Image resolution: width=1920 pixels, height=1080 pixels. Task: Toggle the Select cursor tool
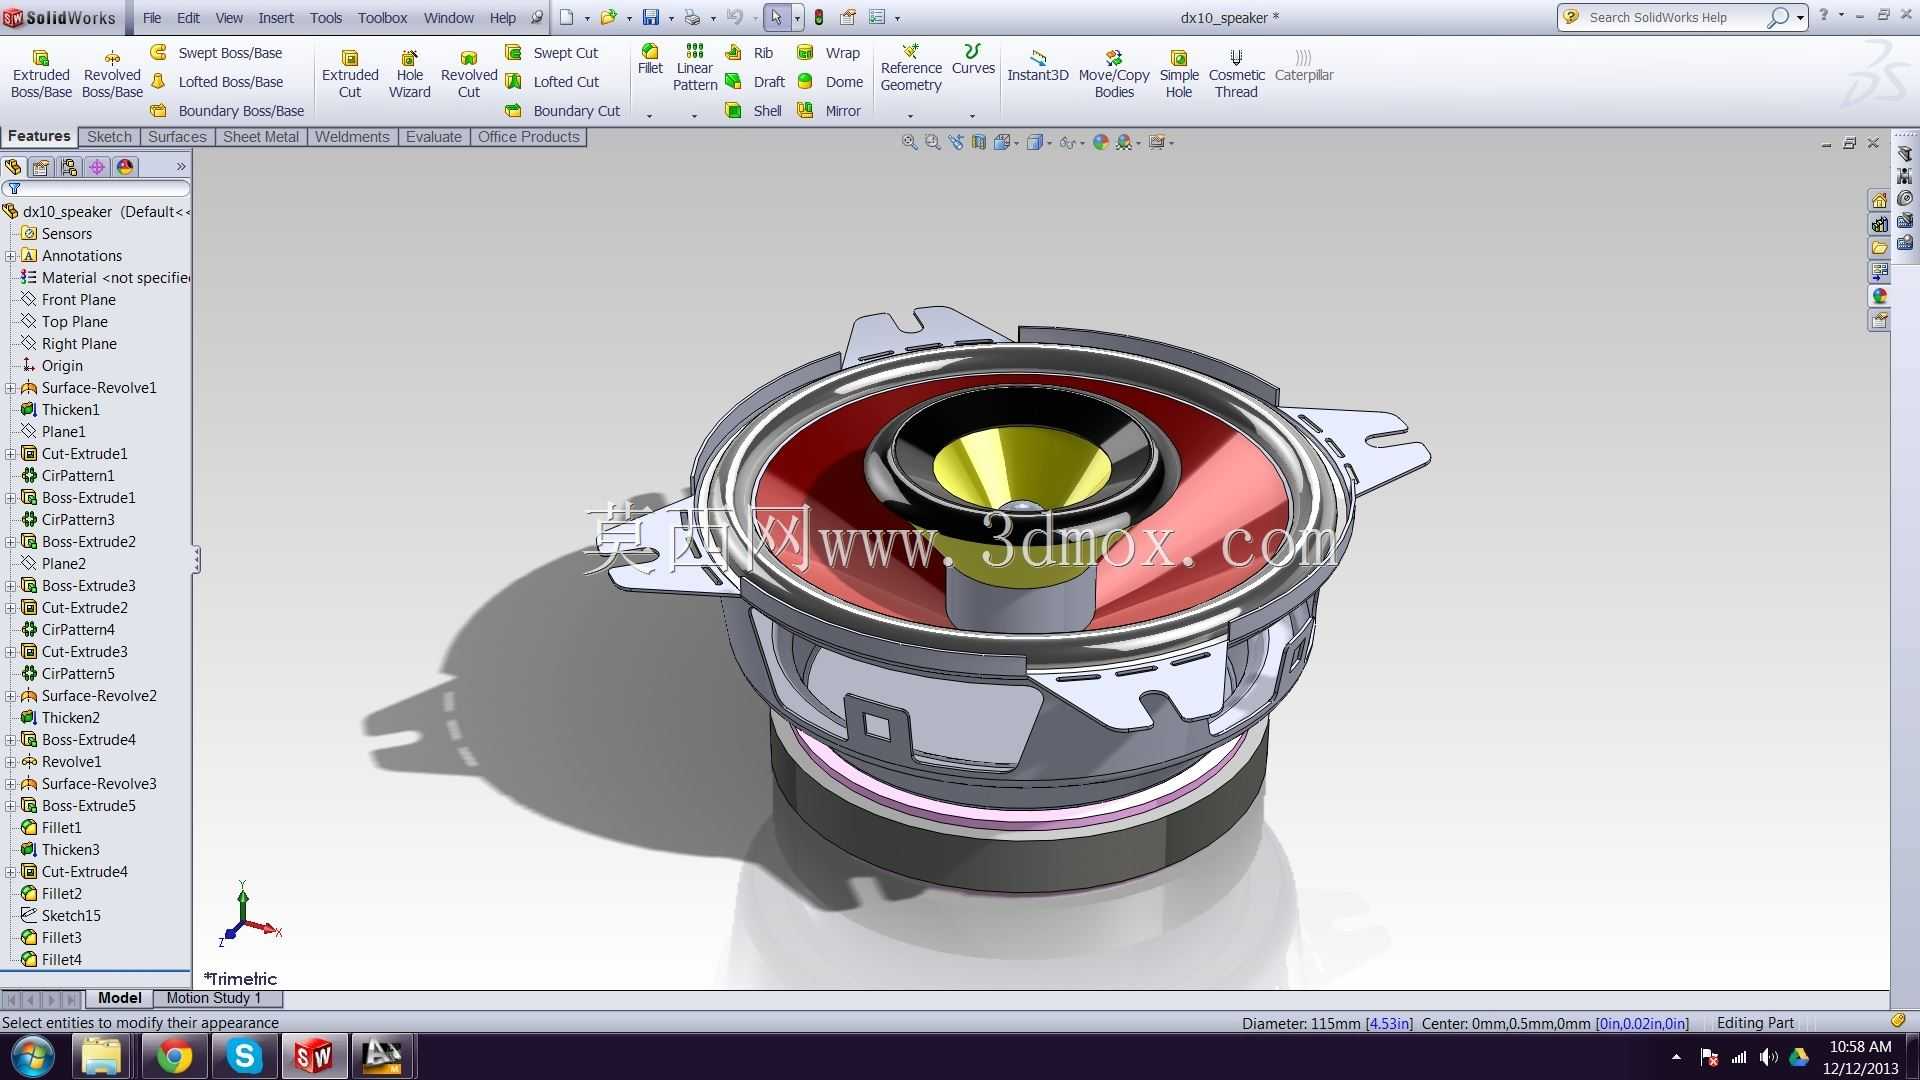tap(776, 17)
